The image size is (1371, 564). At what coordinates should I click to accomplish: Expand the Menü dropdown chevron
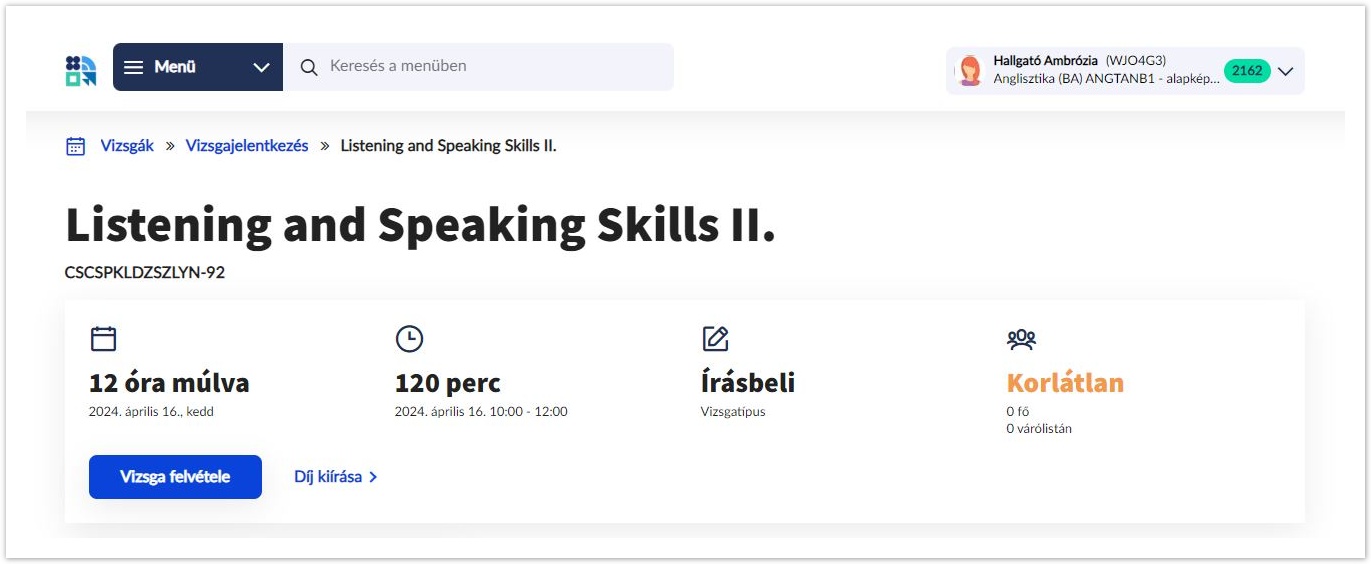coord(261,67)
